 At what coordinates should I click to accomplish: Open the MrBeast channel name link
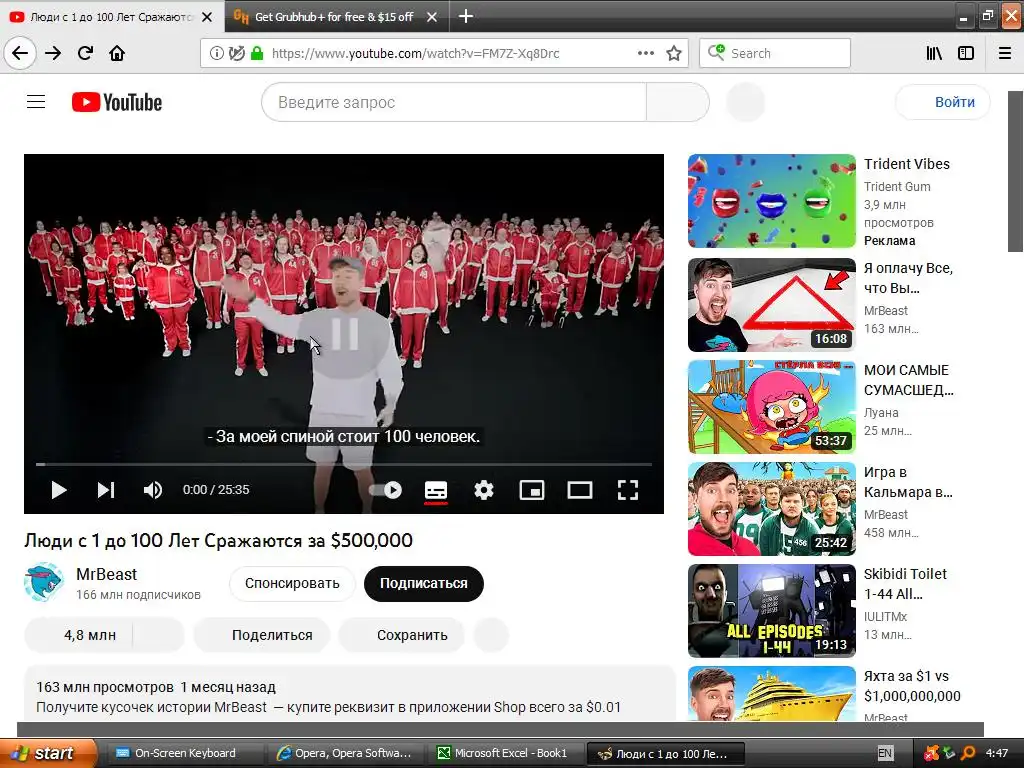[x=106, y=574]
